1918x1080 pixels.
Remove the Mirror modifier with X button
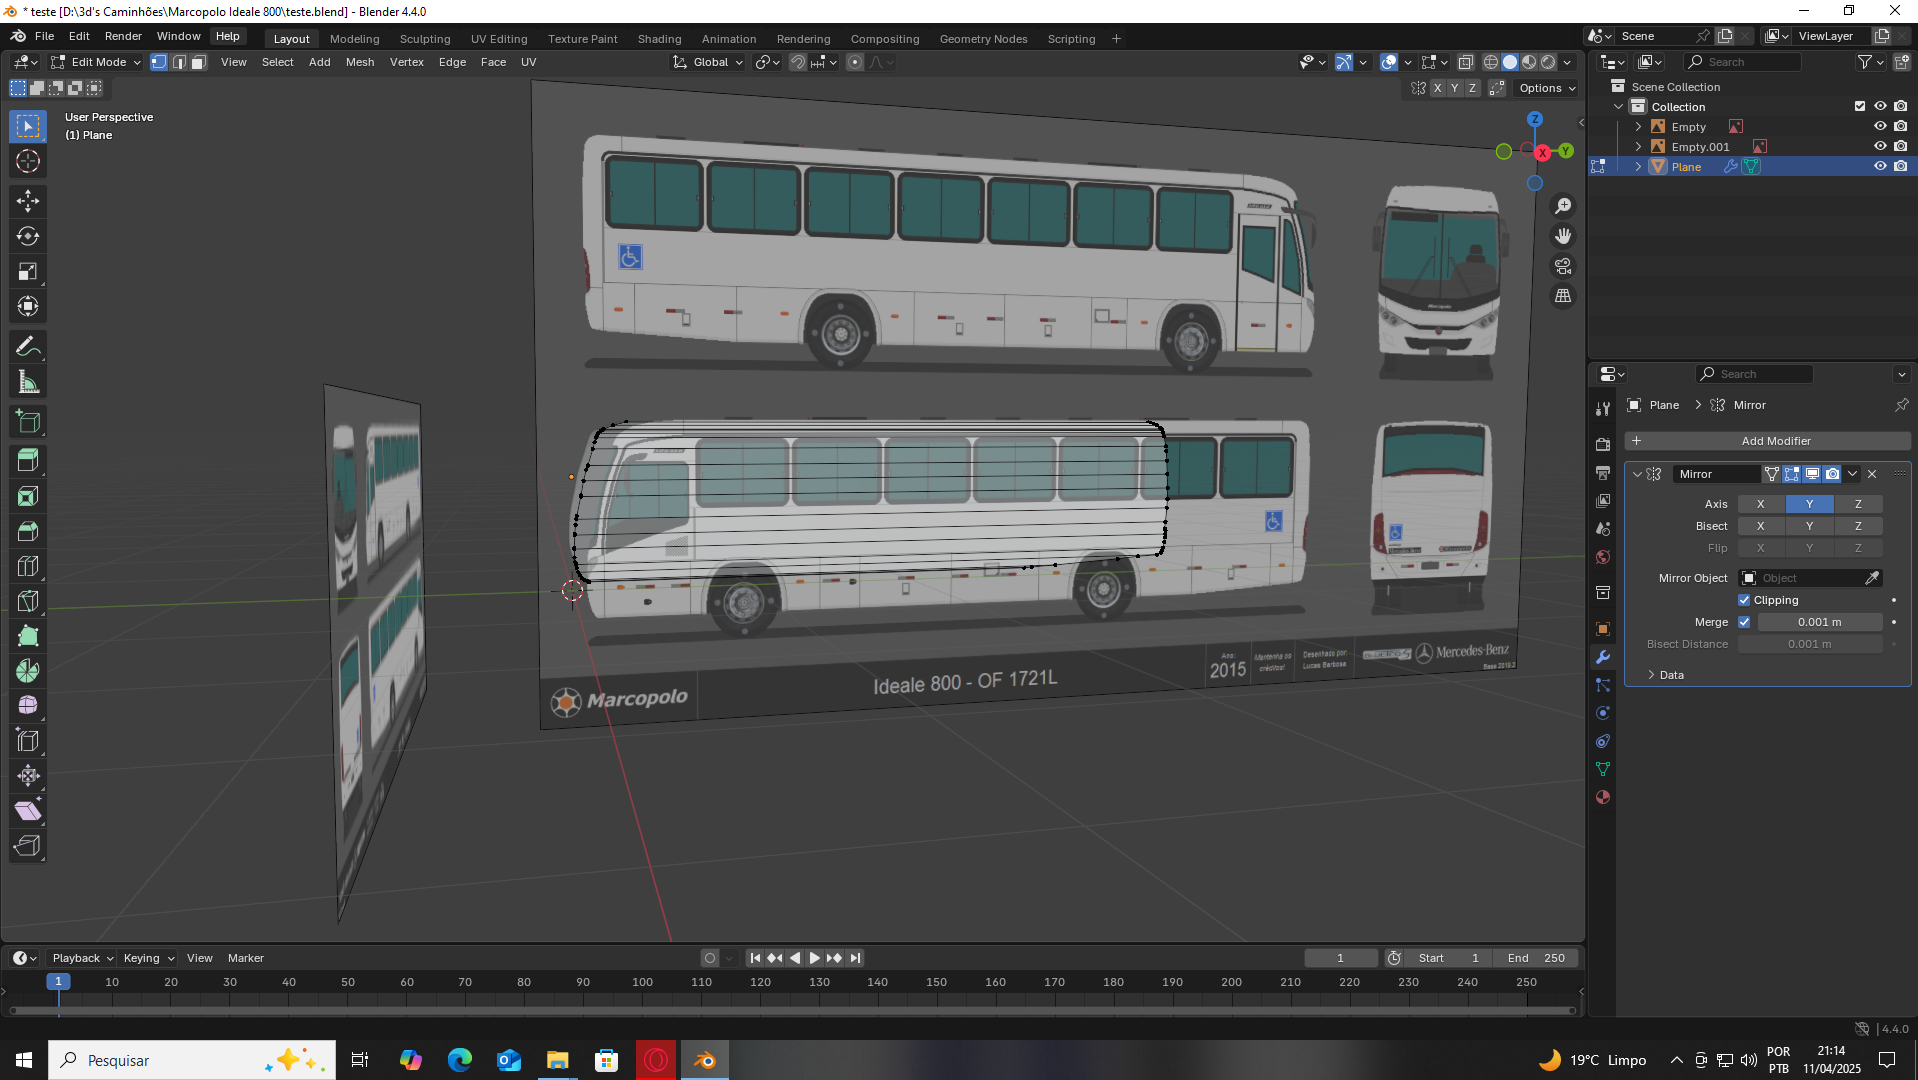pos(1873,474)
